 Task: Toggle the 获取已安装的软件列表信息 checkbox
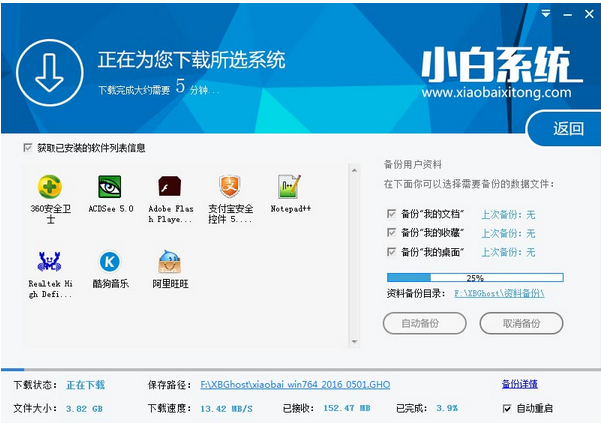[27, 148]
